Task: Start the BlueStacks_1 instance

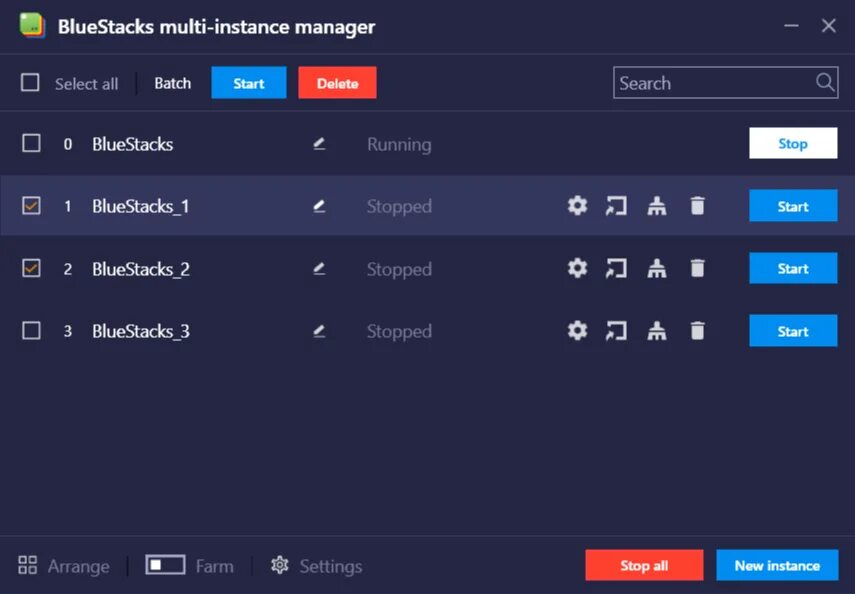Action: point(793,206)
